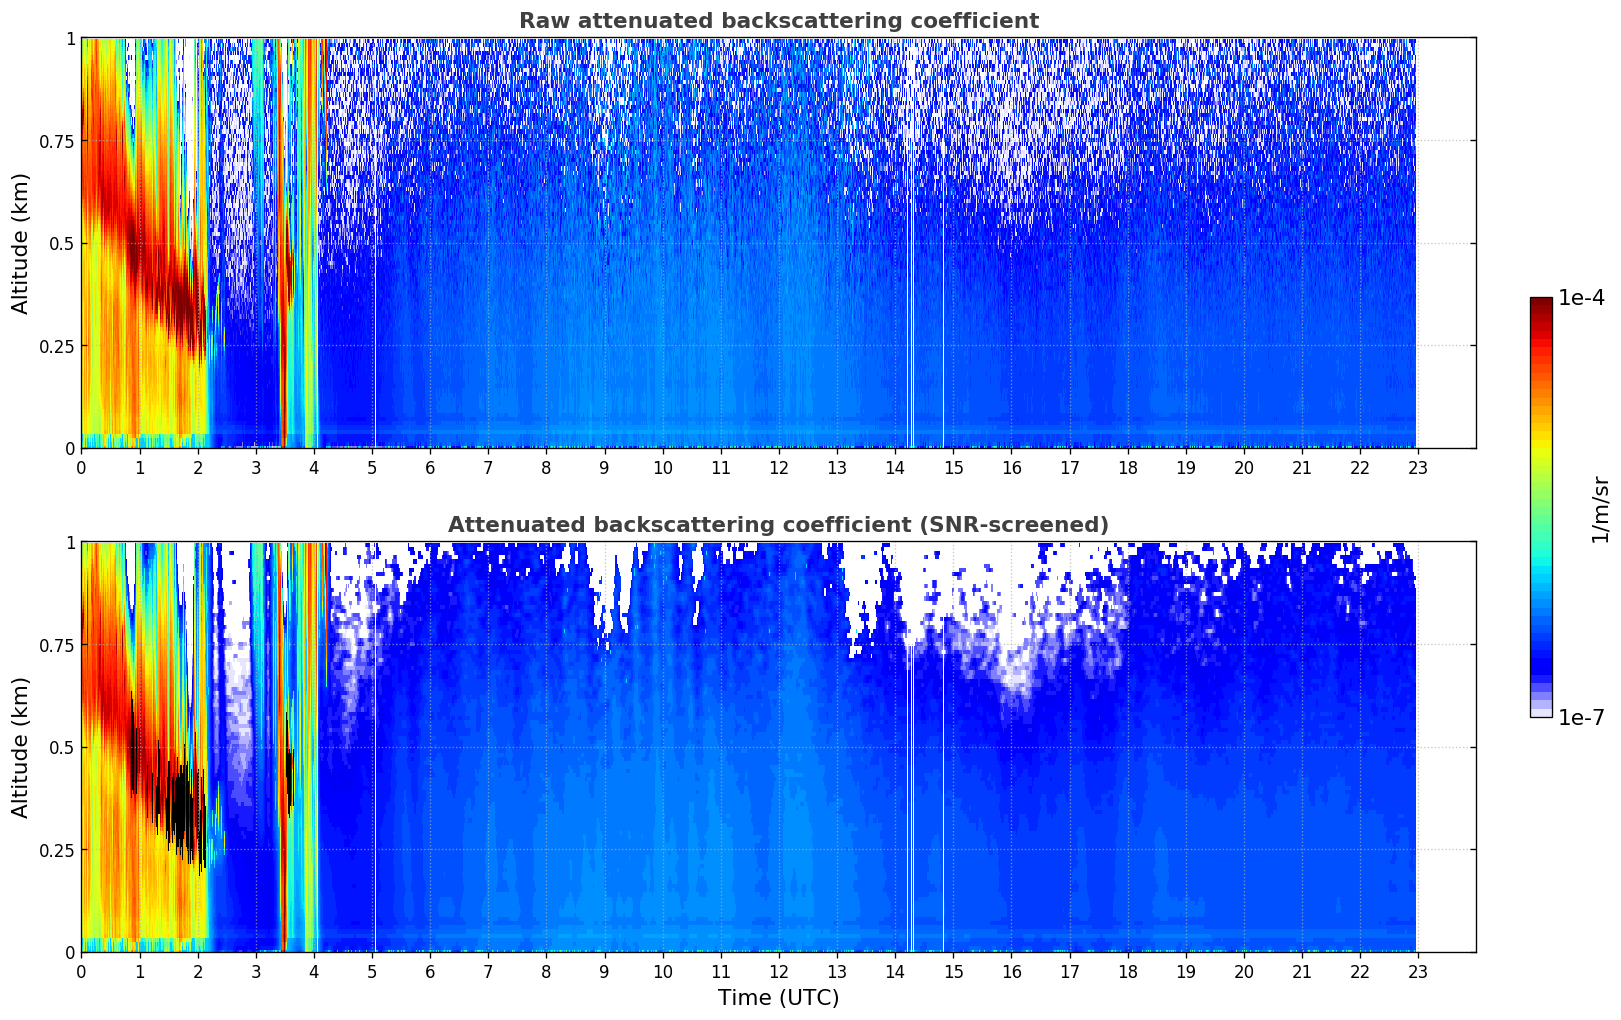
Task: Click the "1/m/sr" colorbar unit label
Action: click(x=1599, y=508)
